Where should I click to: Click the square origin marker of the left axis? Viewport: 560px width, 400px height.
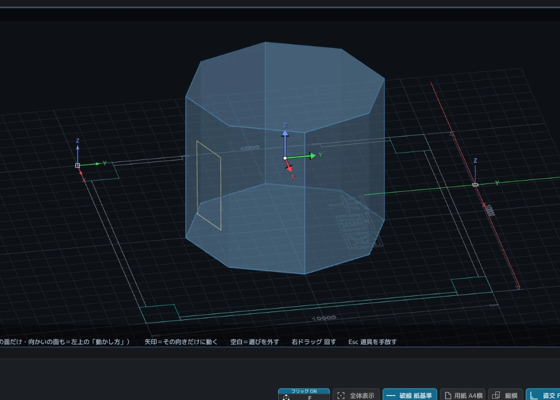point(78,165)
